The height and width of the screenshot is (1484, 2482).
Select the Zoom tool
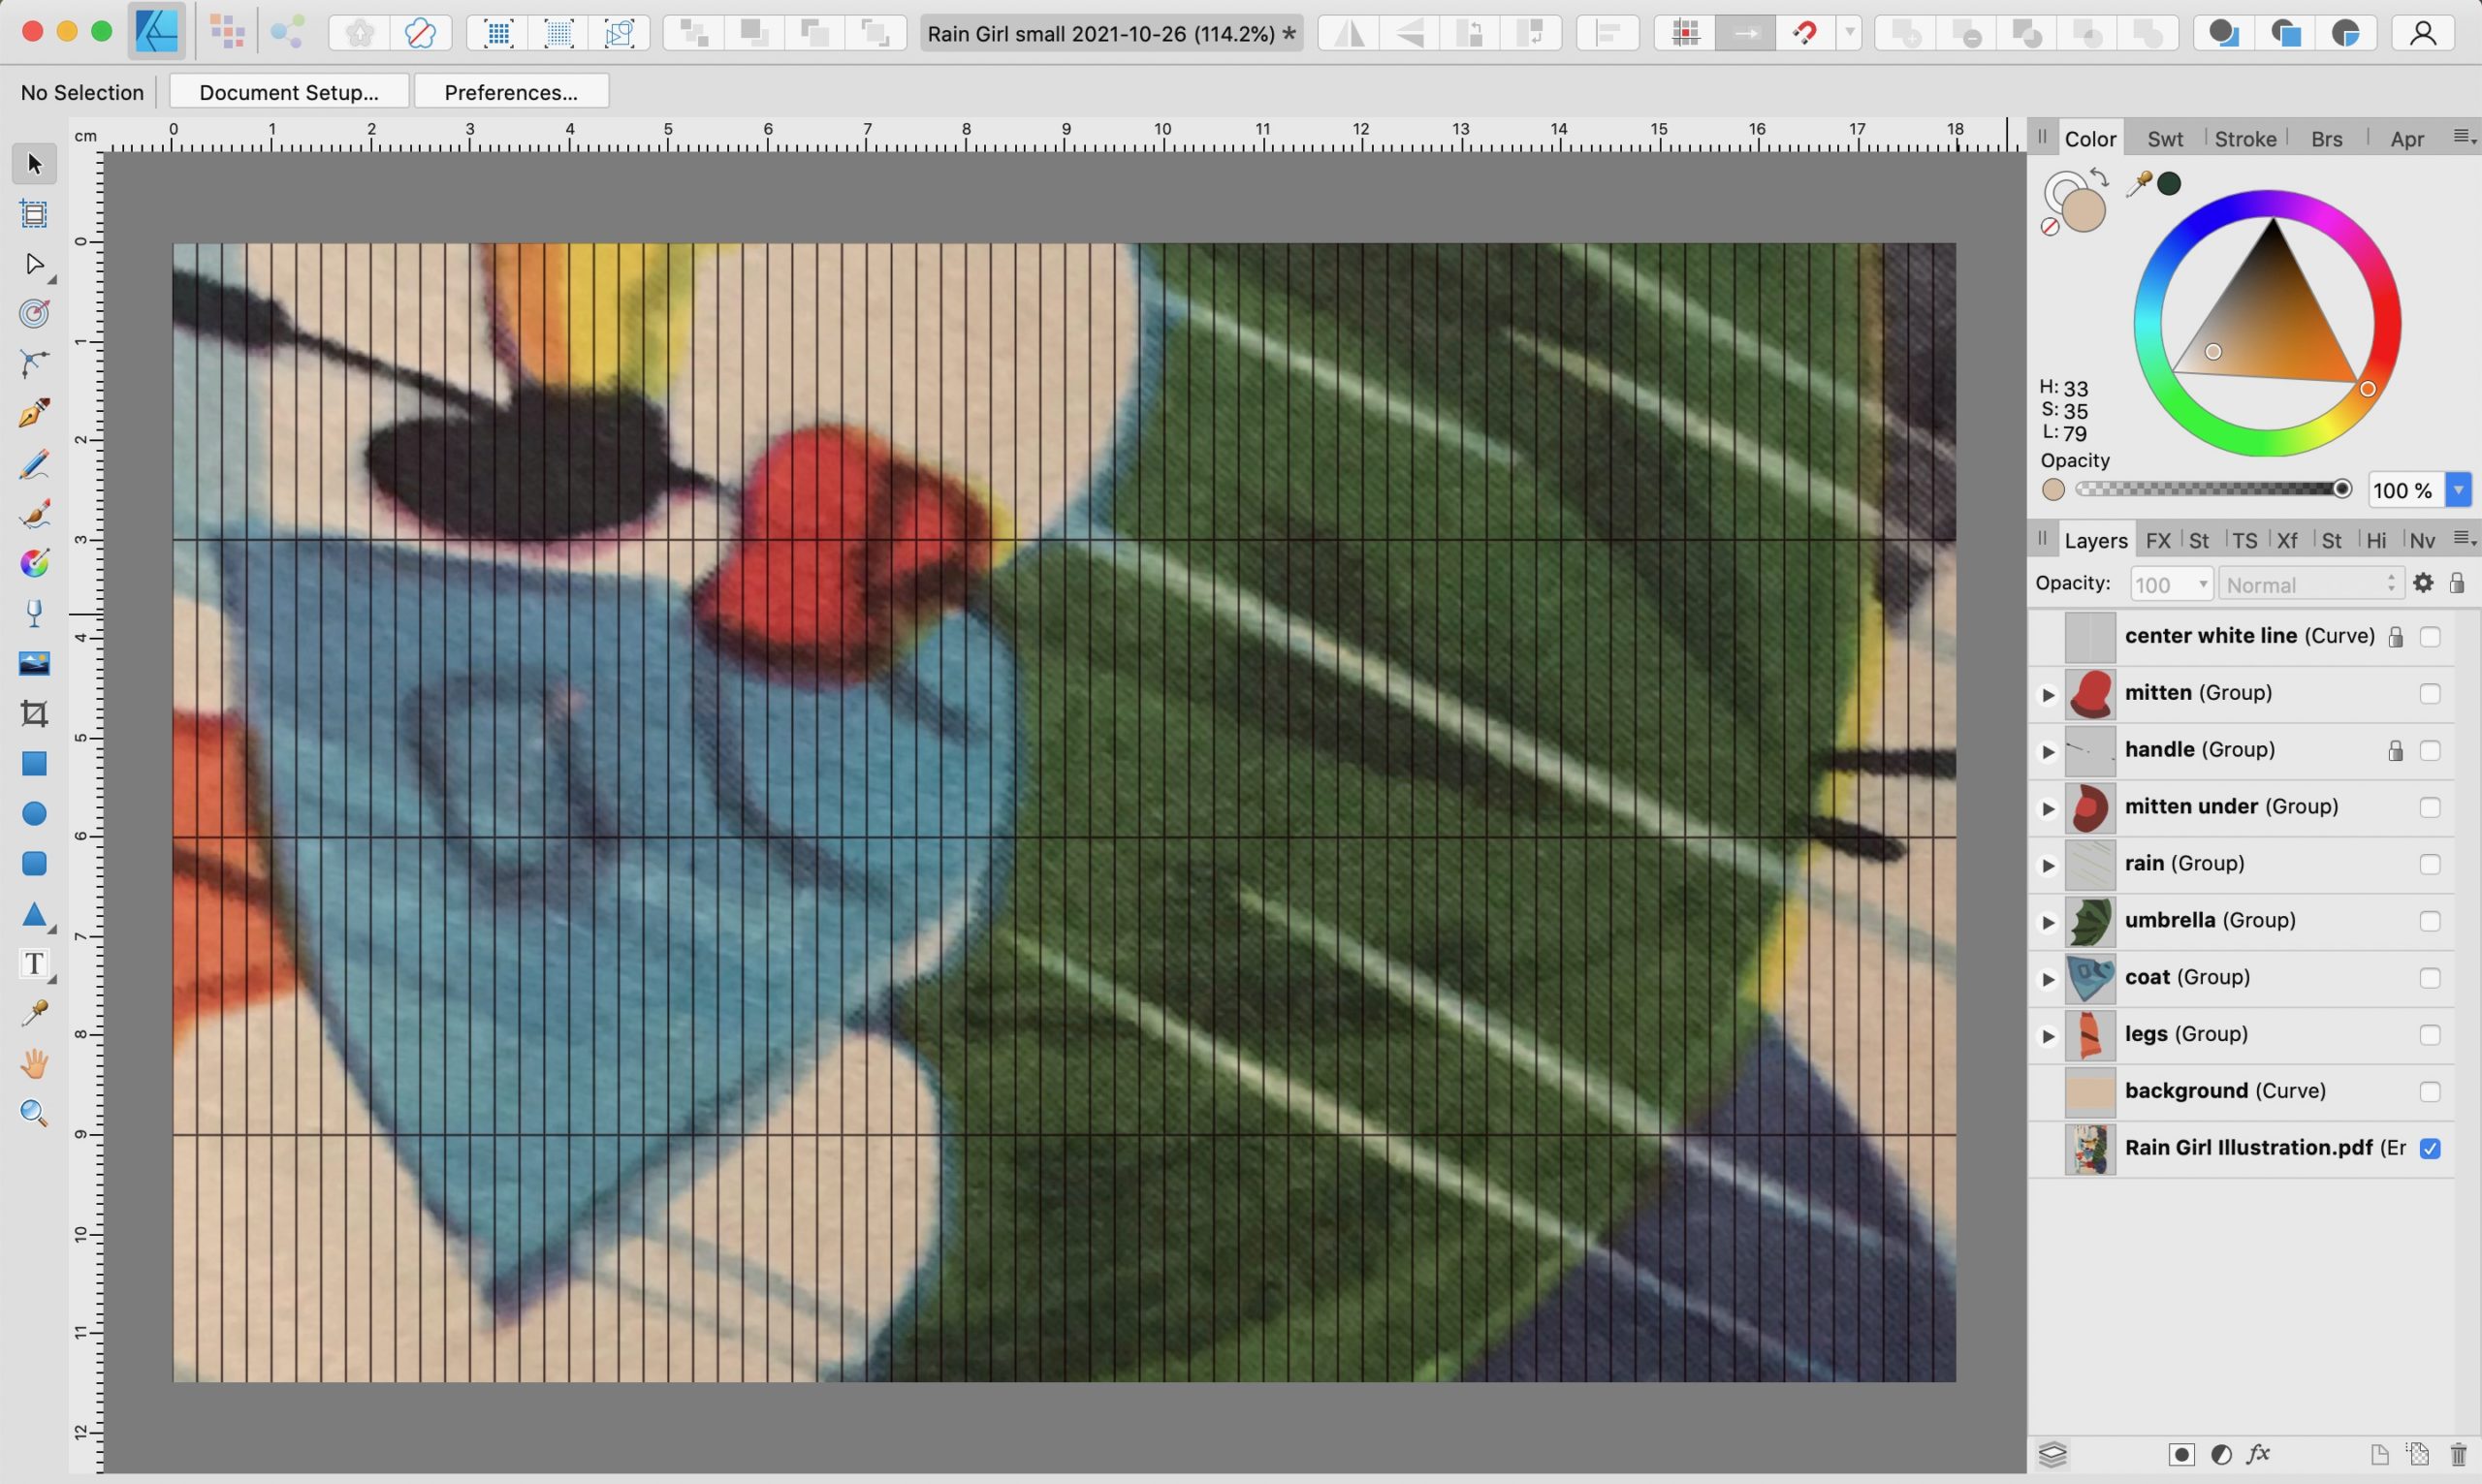point(34,1114)
